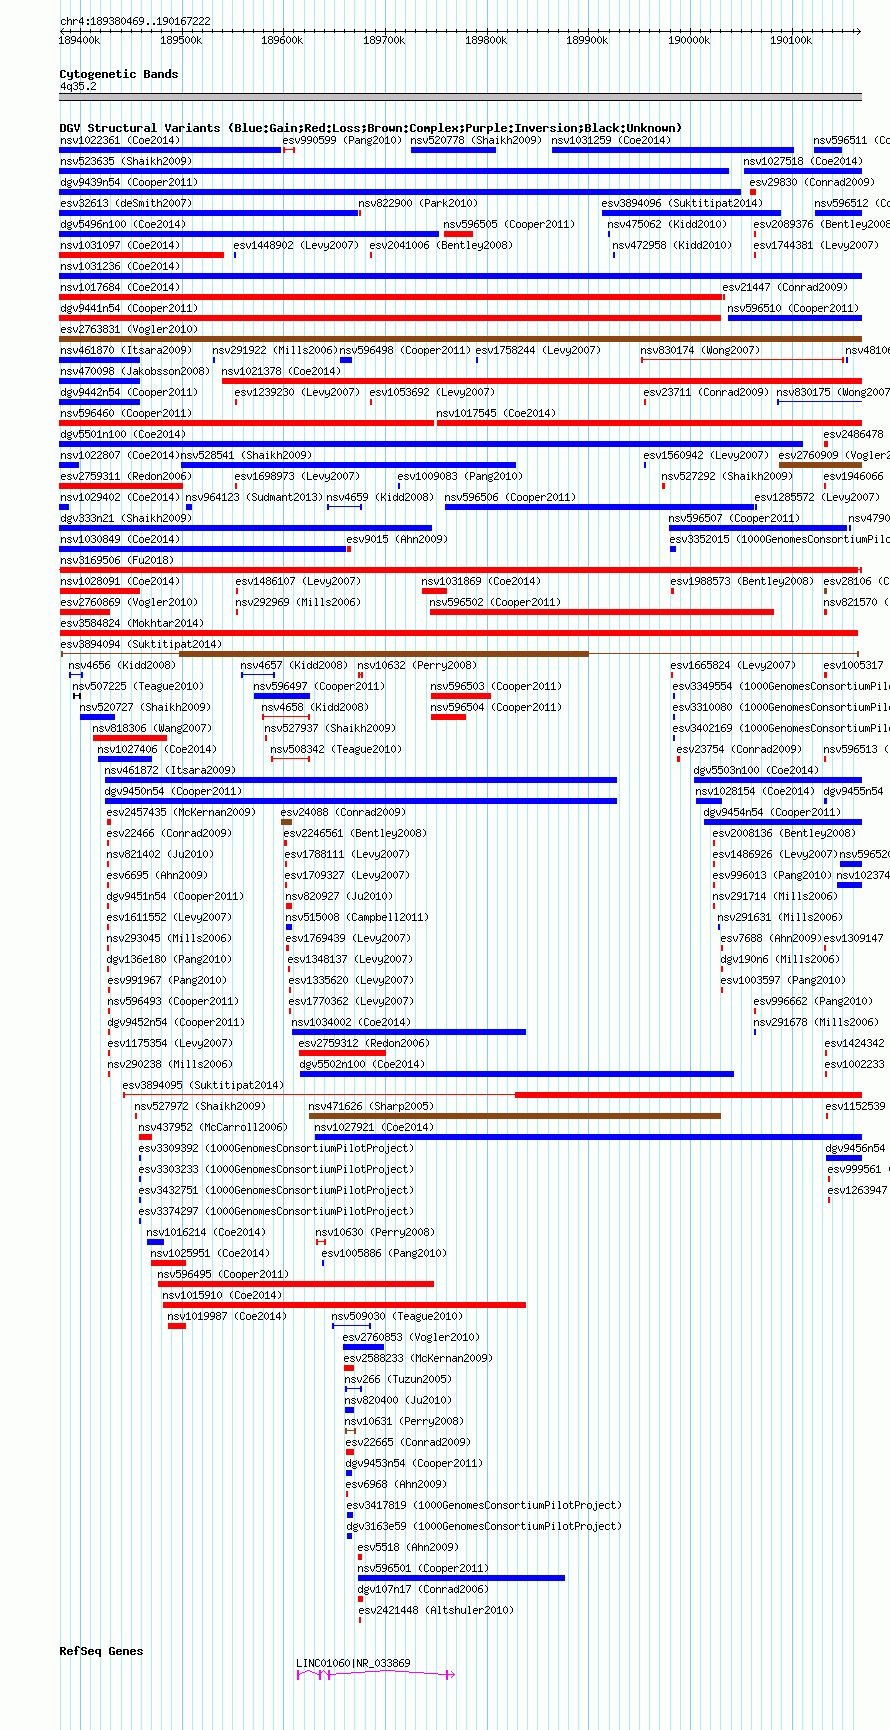Click the nsv964123 (Sudmant2013) label

tap(255, 497)
